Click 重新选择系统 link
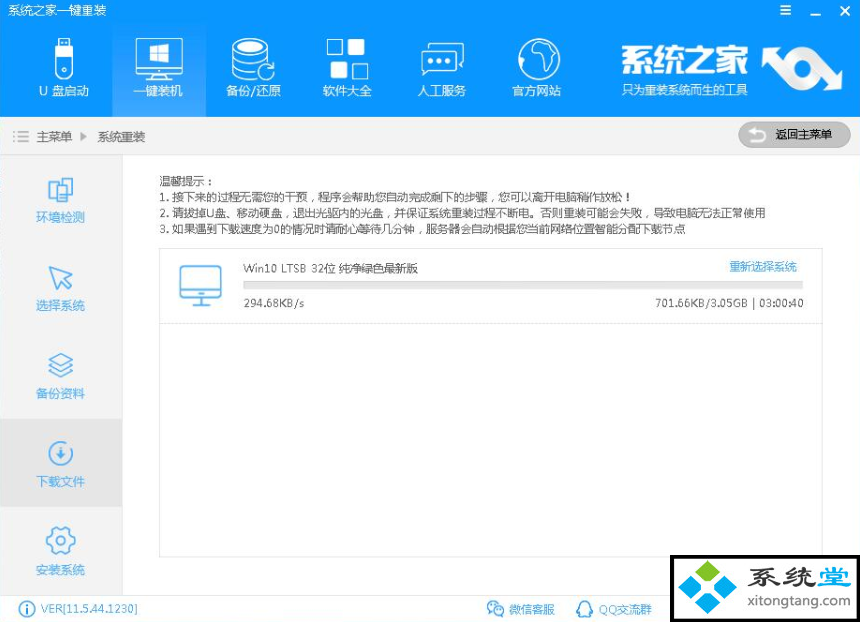 click(763, 267)
